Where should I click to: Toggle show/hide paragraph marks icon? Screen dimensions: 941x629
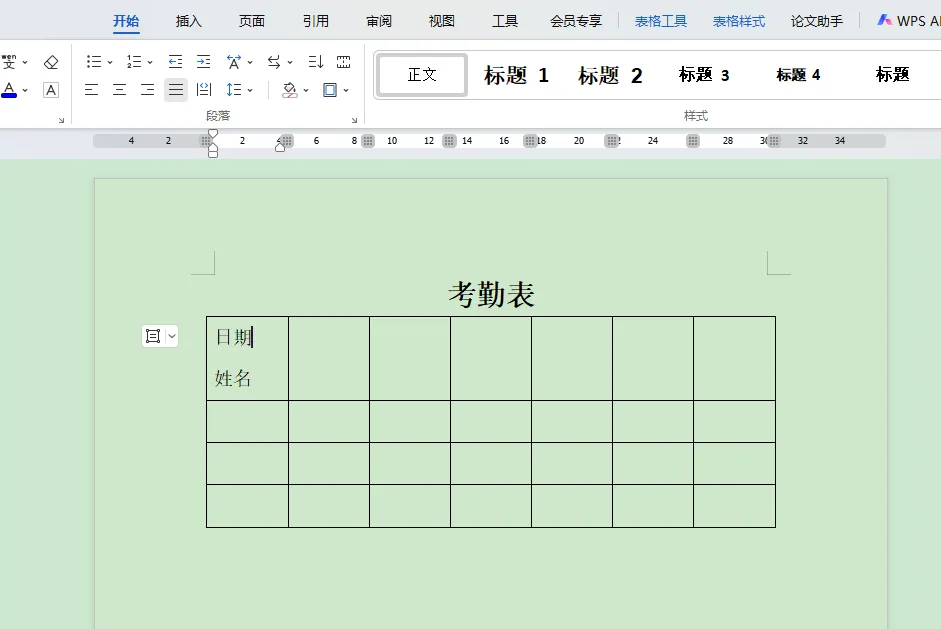tap(343, 62)
